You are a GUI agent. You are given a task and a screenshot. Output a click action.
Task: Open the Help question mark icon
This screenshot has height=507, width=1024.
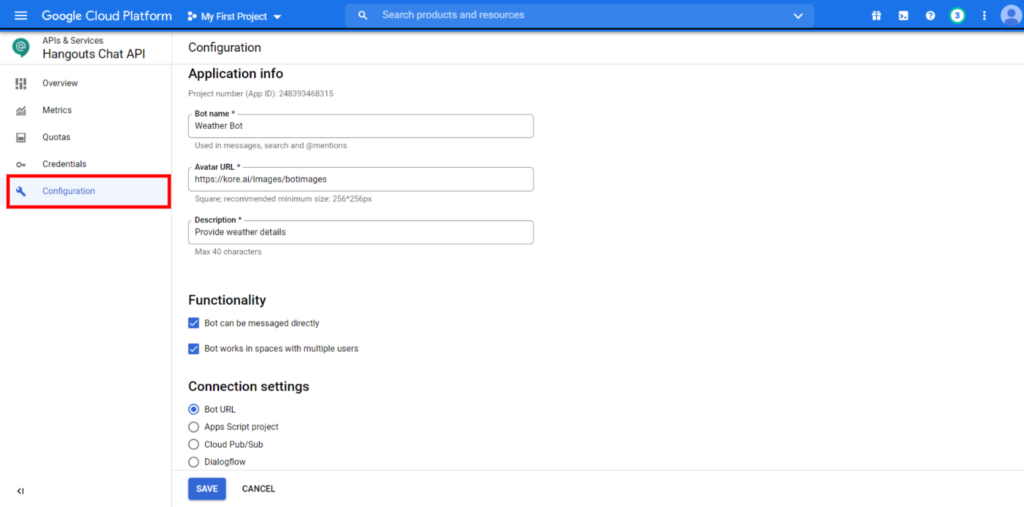(x=930, y=16)
